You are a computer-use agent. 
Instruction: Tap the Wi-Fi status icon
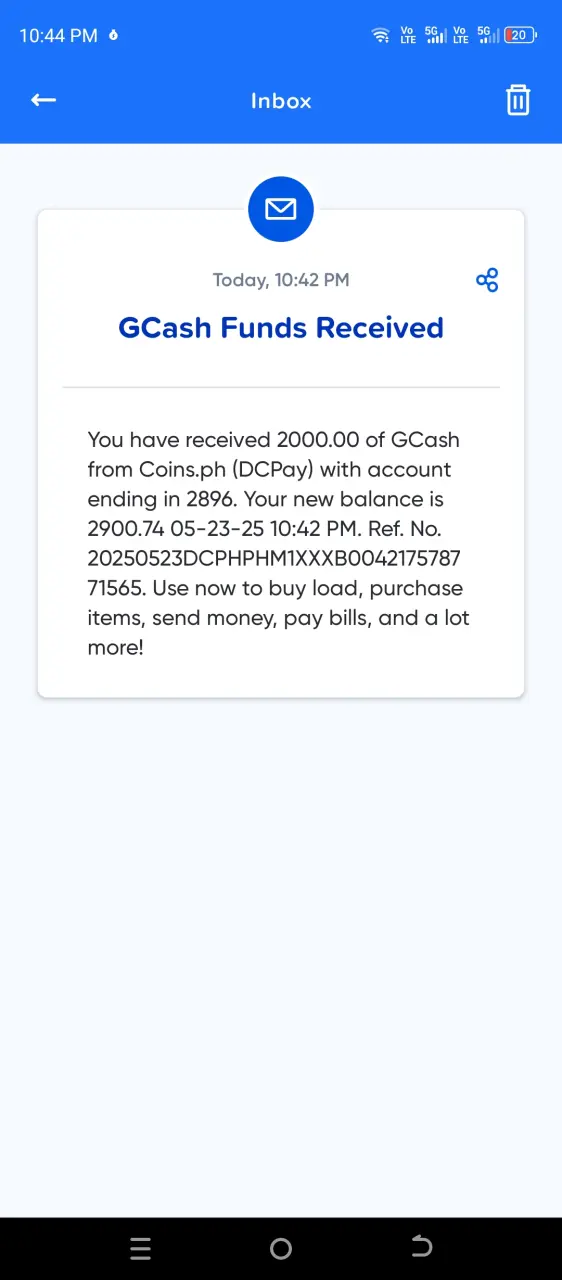click(x=381, y=35)
